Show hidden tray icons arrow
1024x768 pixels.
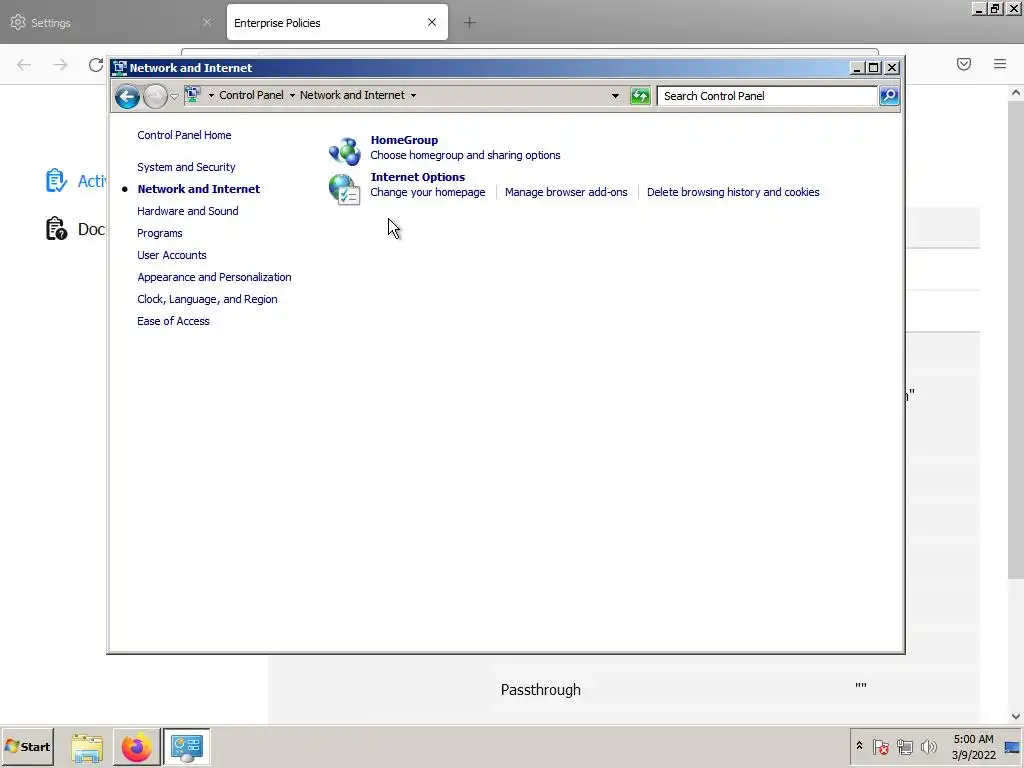(x=859, y=746)
